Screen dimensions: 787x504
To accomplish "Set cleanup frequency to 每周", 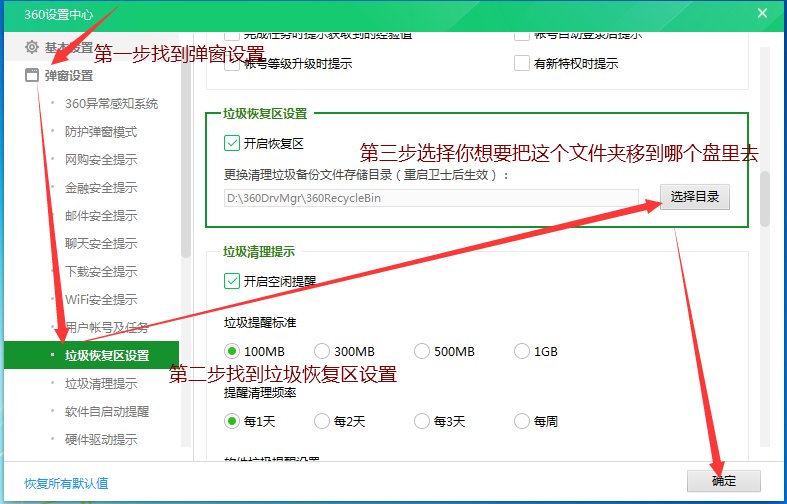I will [521, 421].
